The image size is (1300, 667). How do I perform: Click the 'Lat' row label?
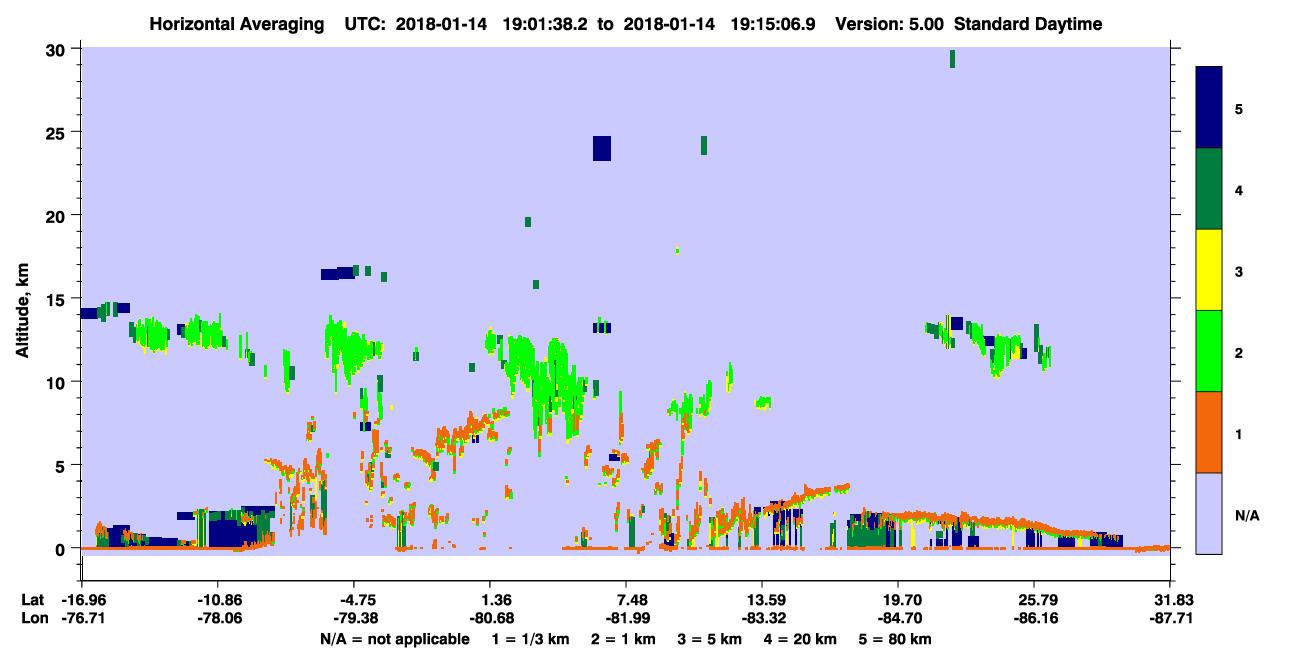(x=33, y=600)
